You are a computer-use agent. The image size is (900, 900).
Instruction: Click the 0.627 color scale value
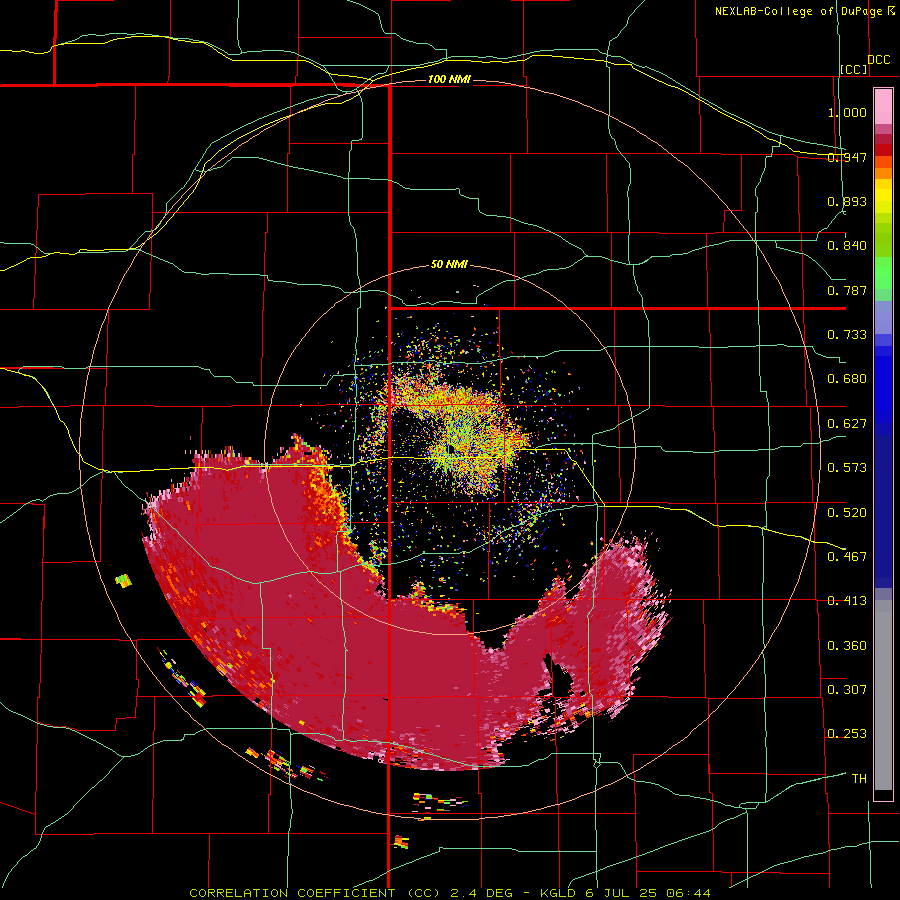coord(847,424)
